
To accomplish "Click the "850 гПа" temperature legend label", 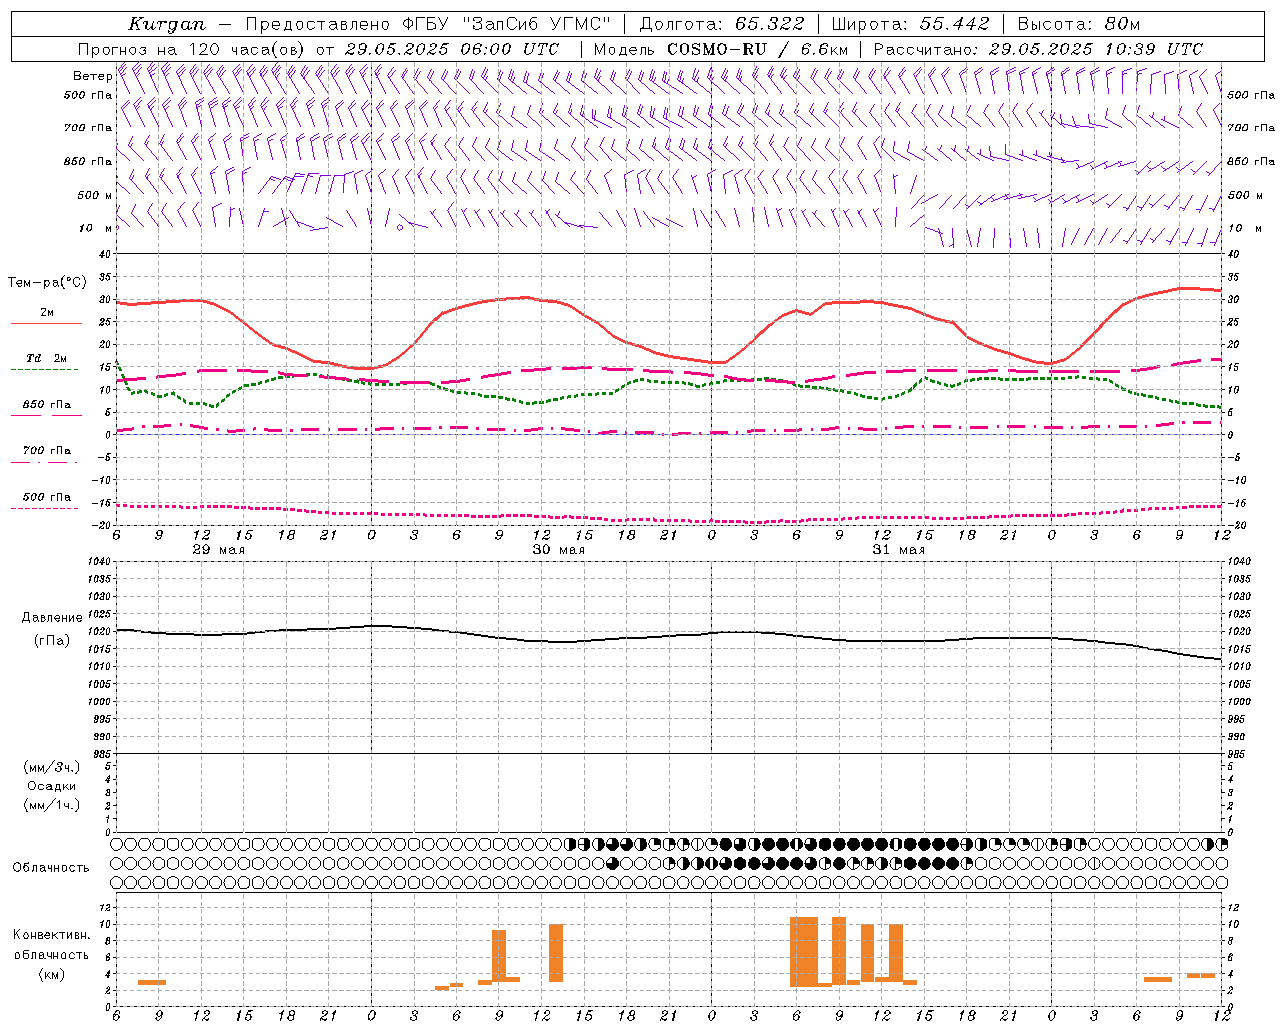I will tap(47, 405).
